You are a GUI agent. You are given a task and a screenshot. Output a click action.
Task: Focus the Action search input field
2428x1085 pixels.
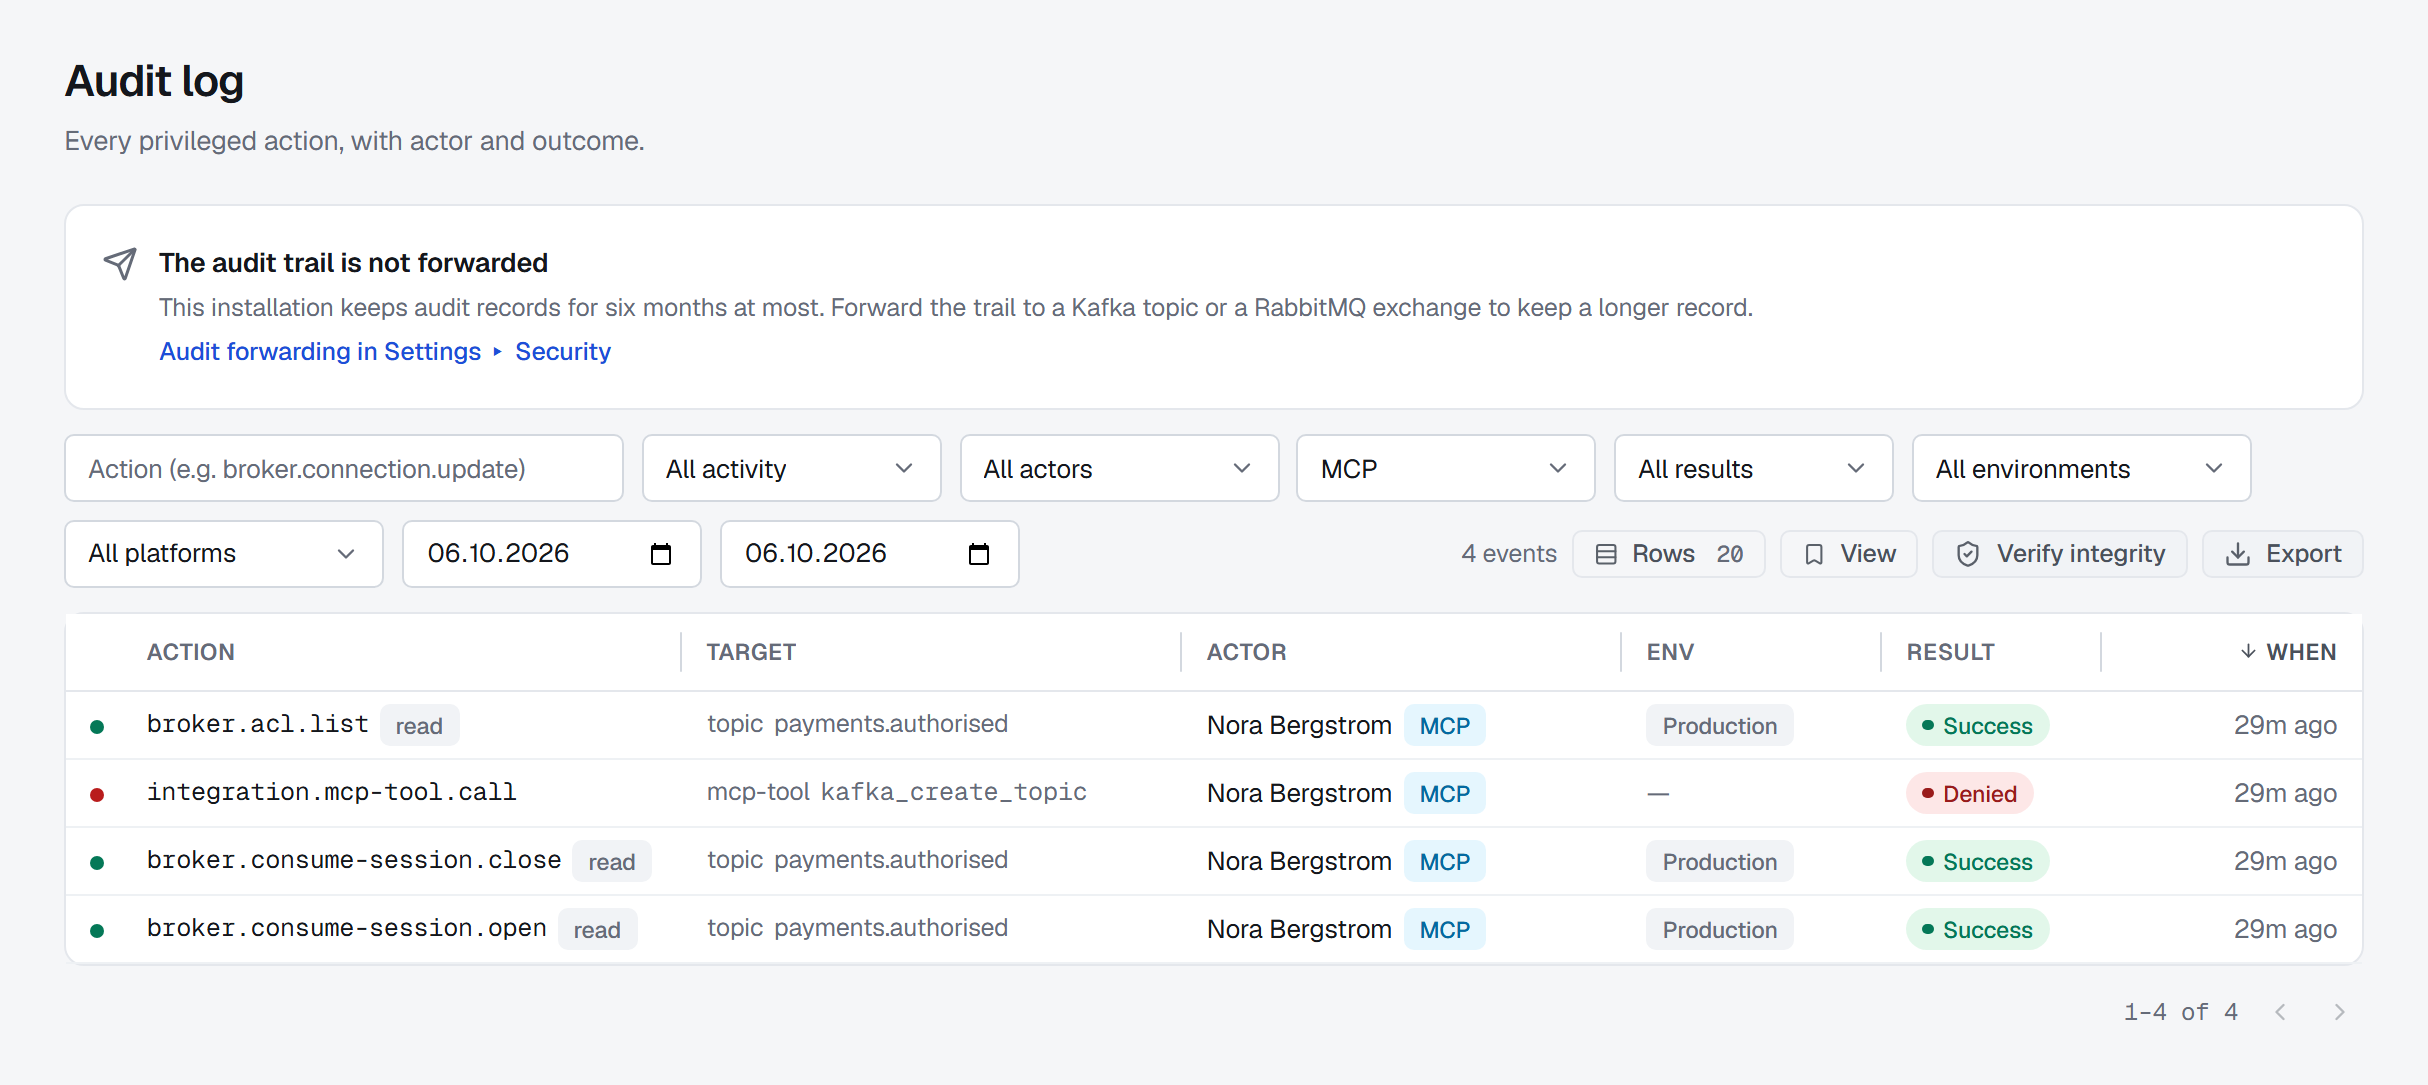[344, 468]
